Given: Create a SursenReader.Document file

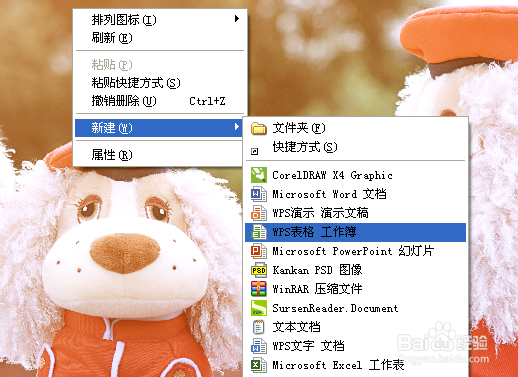Looking at the screenshot, I should coord(355,308).
